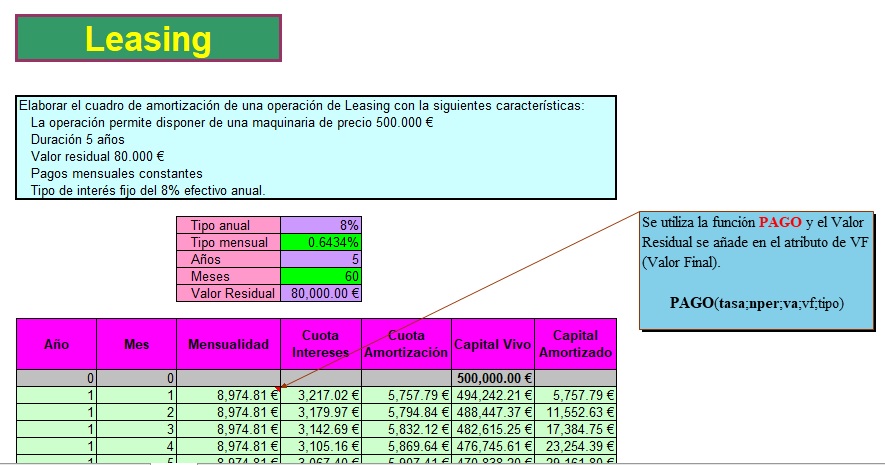Click the 'Tipo de interés fijo del 8%' line

pyautogui.click(x=148, y=190)
